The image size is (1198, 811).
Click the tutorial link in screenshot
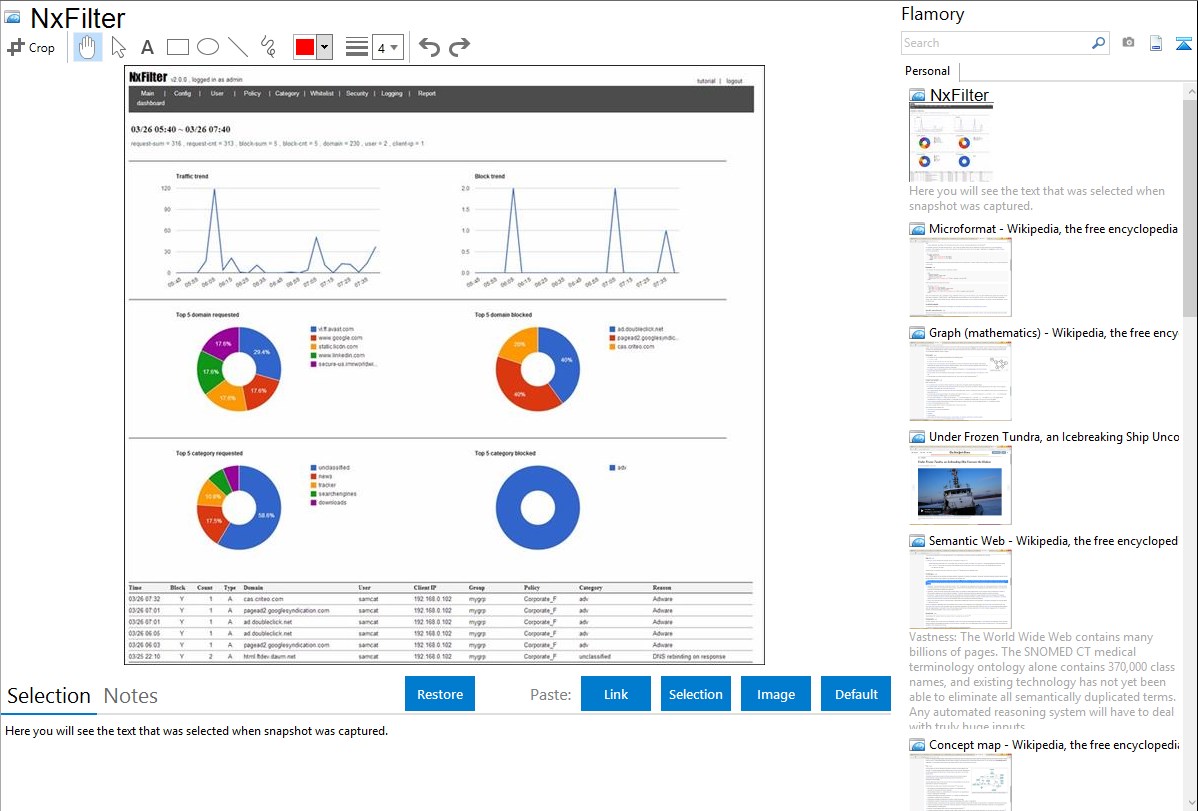pos(706,81)
